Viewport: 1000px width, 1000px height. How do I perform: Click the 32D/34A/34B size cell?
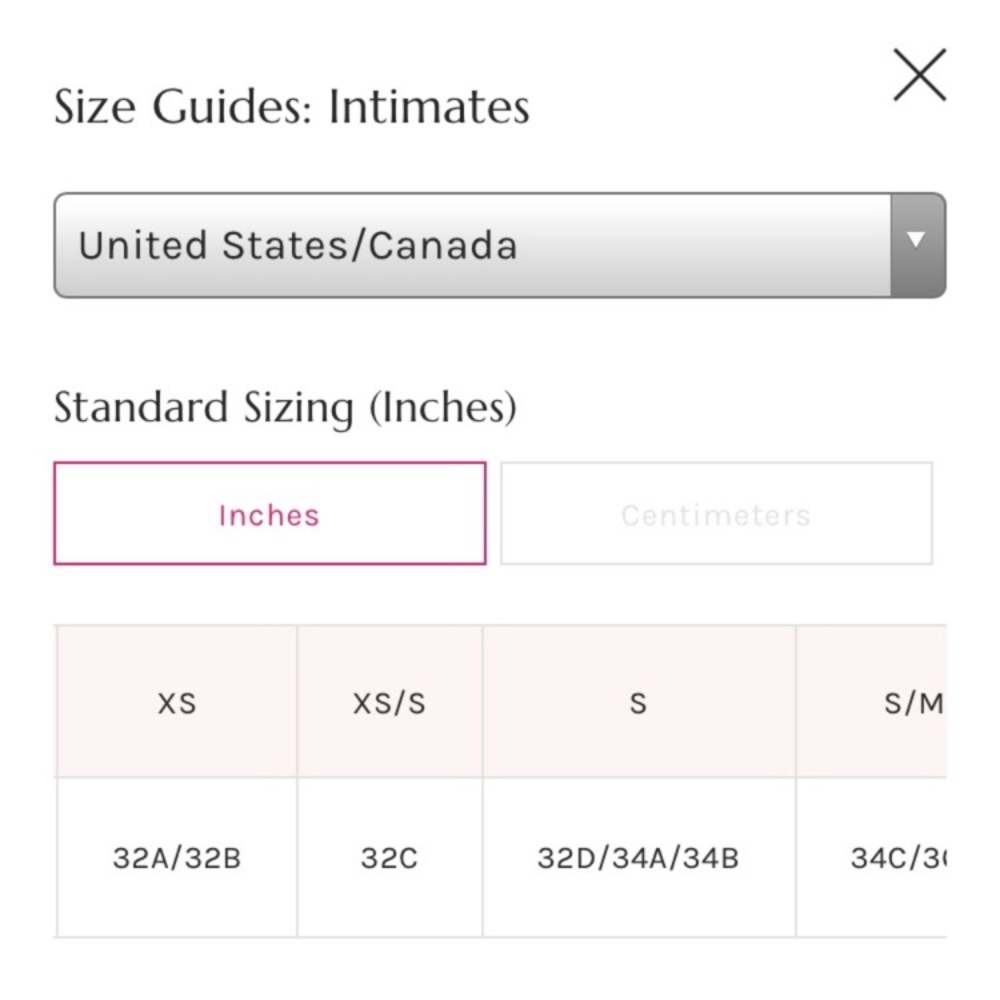click(638, 858)
